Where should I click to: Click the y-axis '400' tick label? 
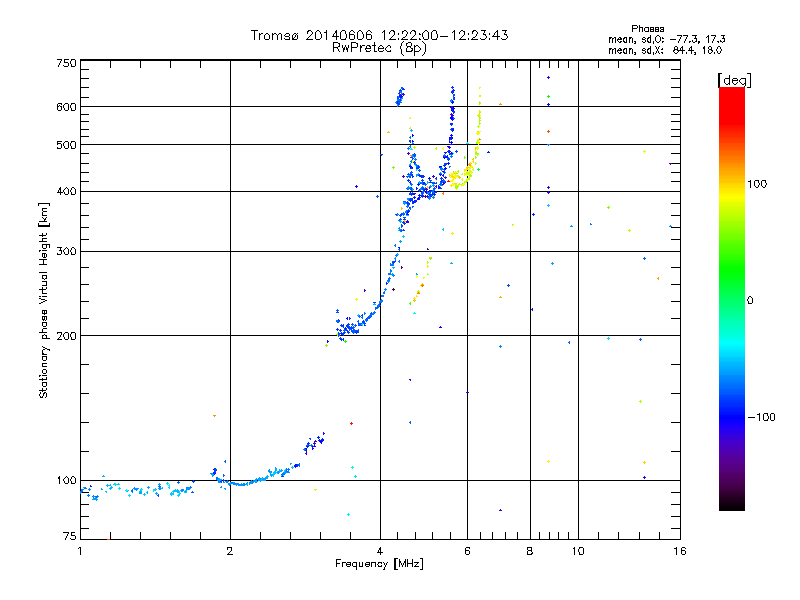coord(66,192)
